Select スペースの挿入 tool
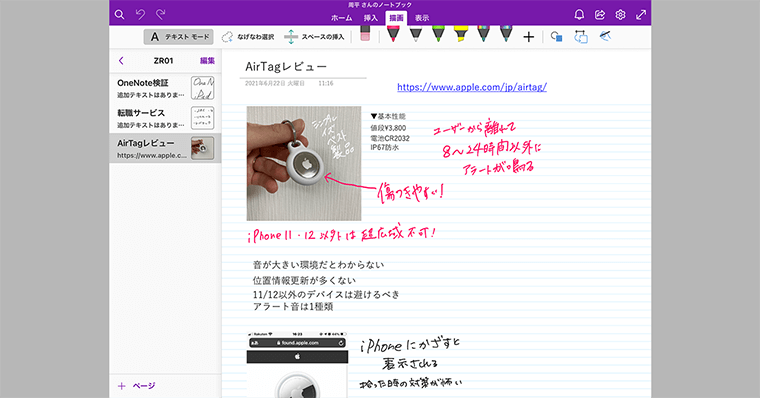This screenshot has height=398, width=760. pos(315,37)
